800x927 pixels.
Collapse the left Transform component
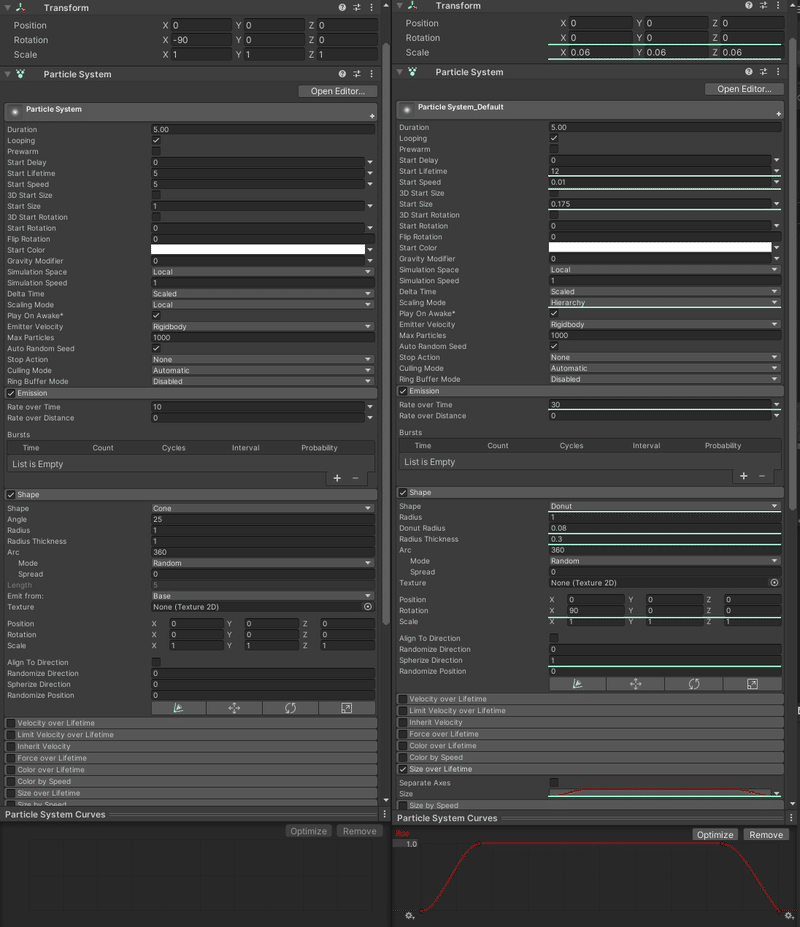tap(8, 8)
